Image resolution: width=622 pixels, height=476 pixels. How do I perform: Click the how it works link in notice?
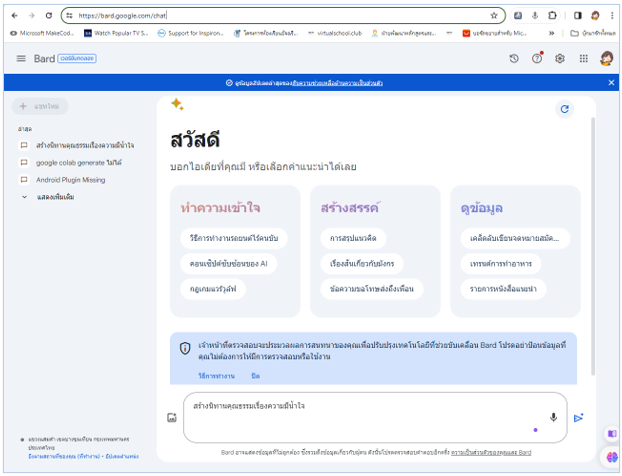[x=217, y=376]
